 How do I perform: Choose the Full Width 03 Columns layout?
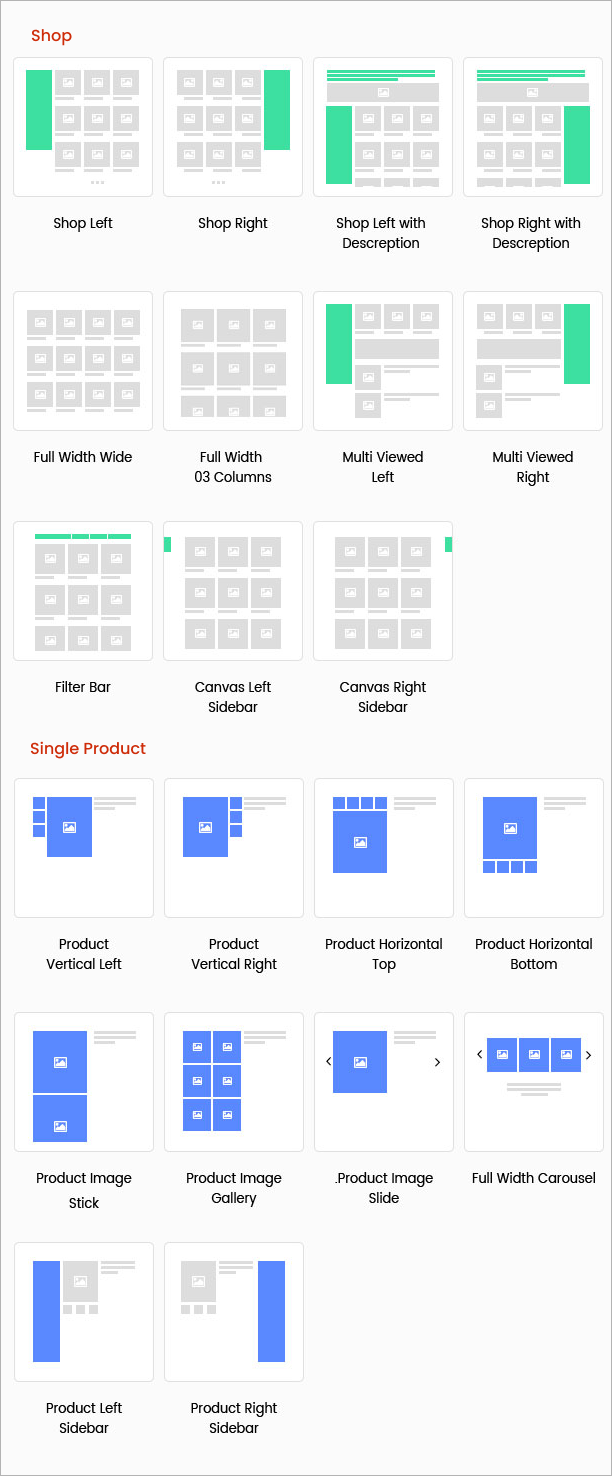tap(232, 361)
